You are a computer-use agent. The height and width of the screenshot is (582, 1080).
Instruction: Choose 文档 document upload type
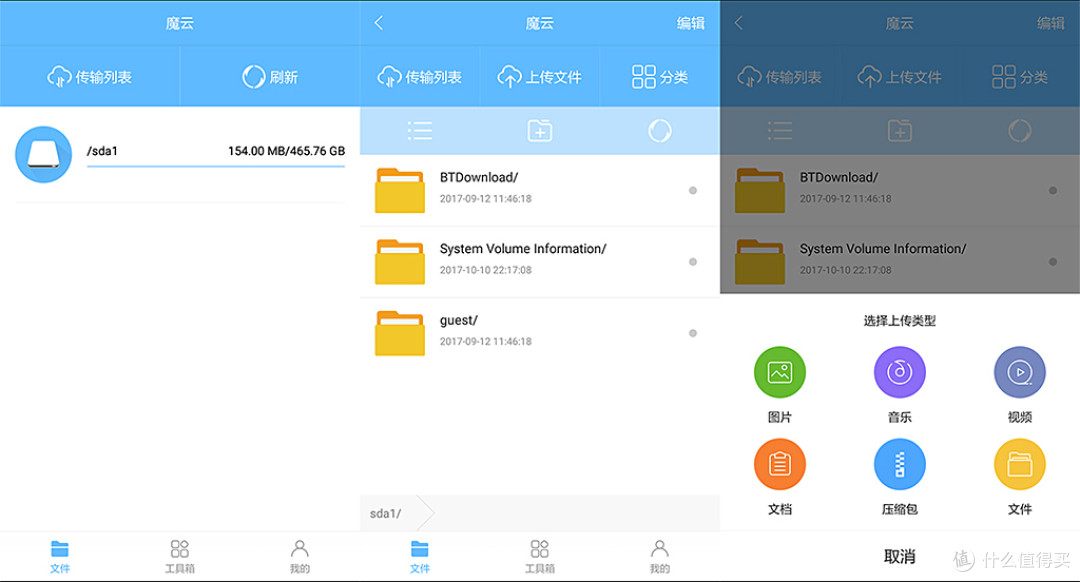780,465
